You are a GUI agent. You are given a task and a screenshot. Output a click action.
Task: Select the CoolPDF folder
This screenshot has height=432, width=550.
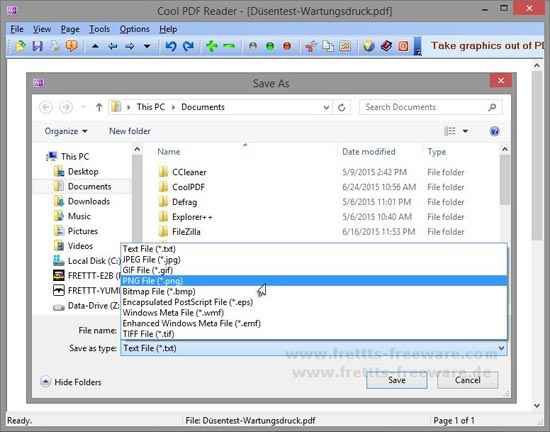point(188,188)
